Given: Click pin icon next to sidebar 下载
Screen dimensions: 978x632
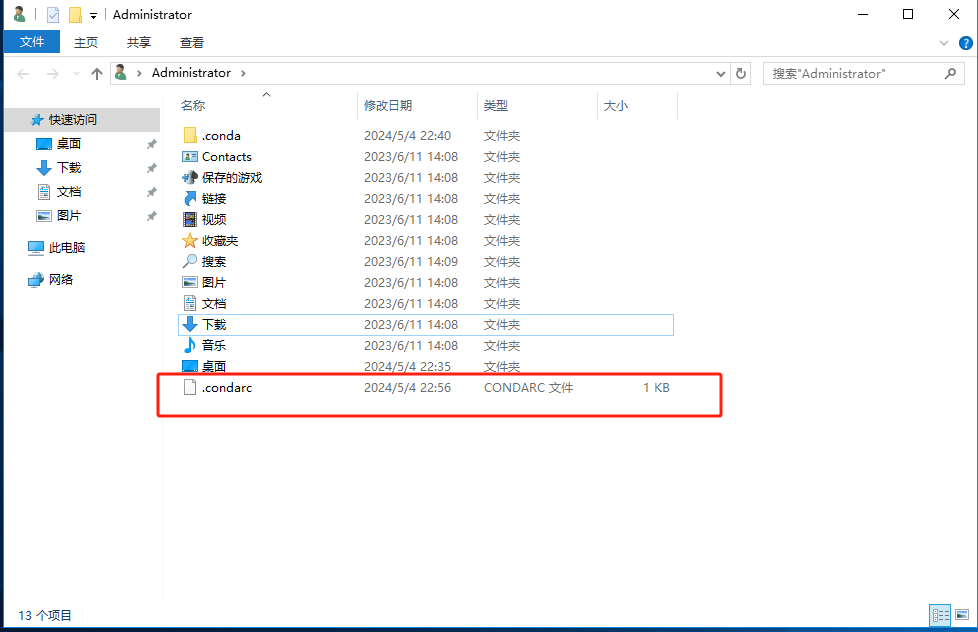Looking at the screenshot, I should [x=151, y=168].
